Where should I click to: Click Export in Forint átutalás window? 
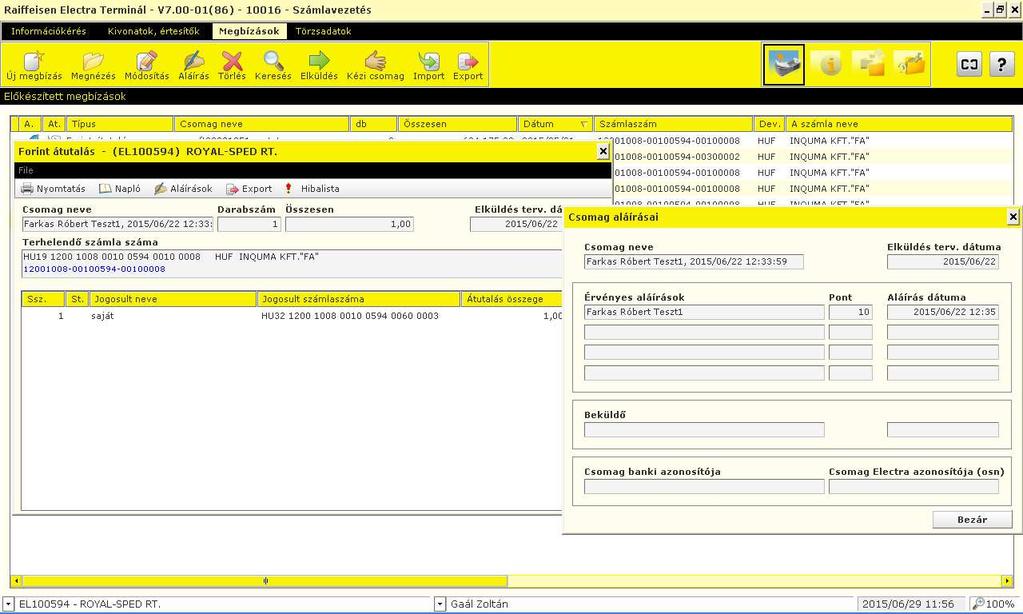pyautogui.click(x=249, y=189)
